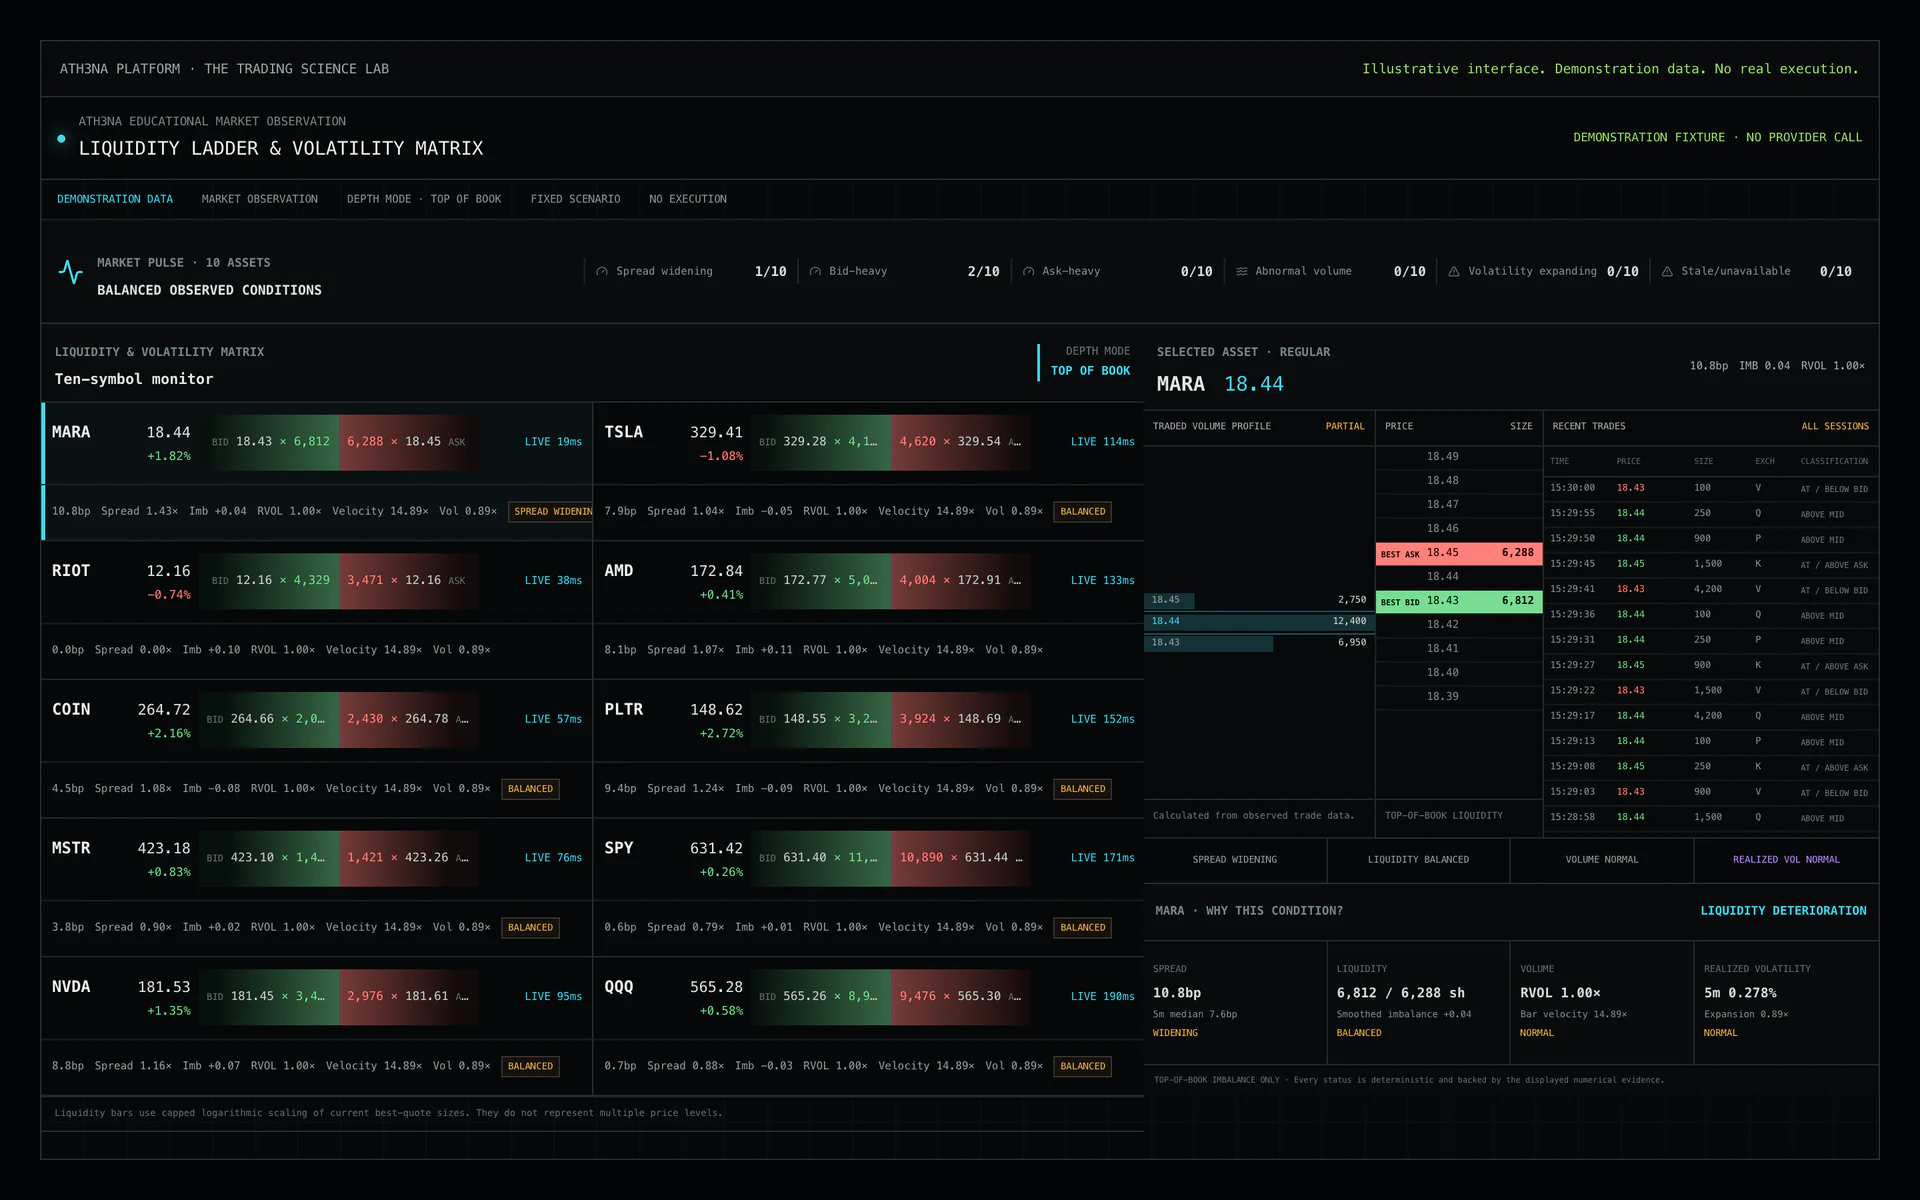Select the DEPTH MODE · TOP OF BOOK tab
Screen dimensions: 1920x1200
pos(424,199)
